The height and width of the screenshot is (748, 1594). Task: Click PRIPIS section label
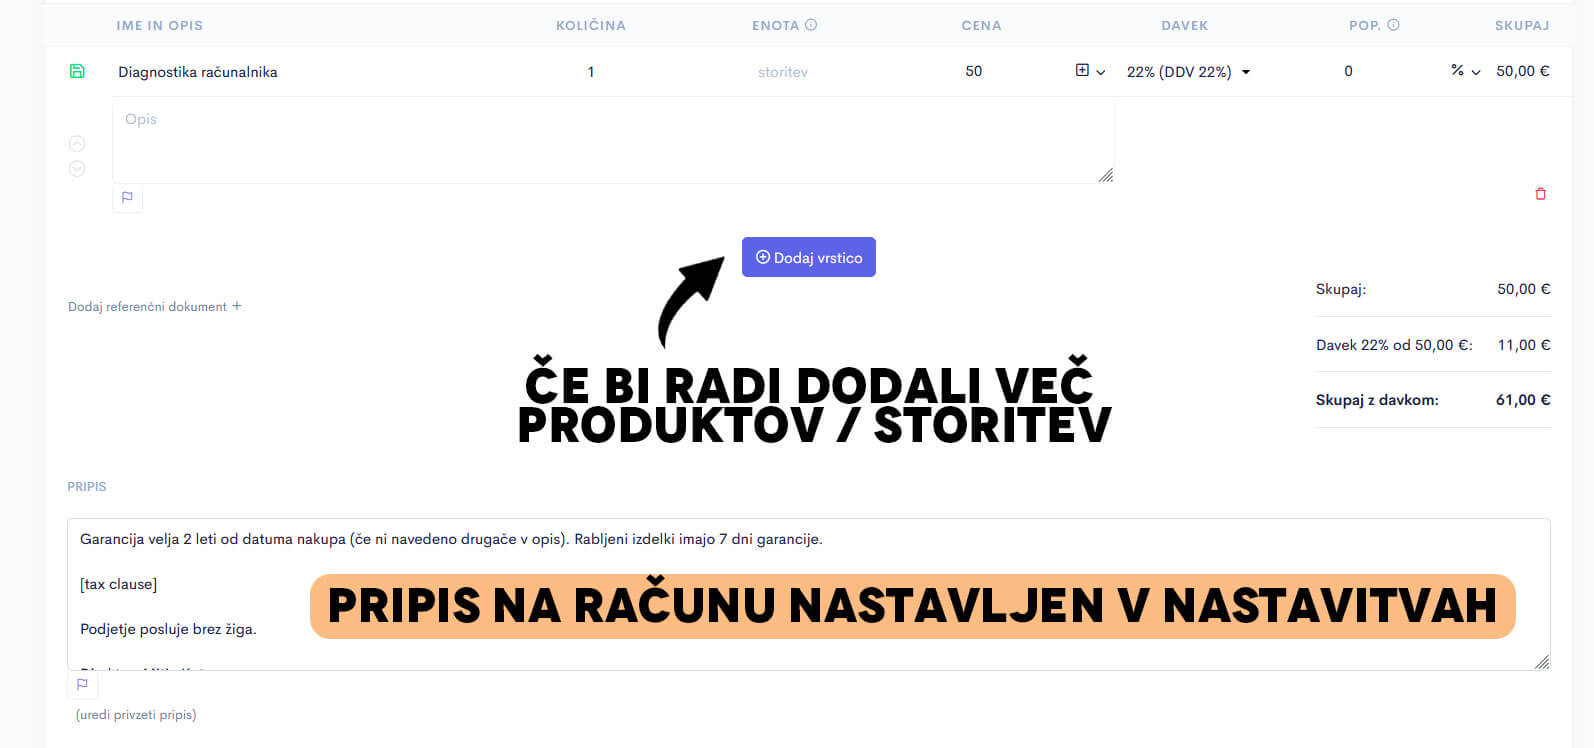(87, 487)
